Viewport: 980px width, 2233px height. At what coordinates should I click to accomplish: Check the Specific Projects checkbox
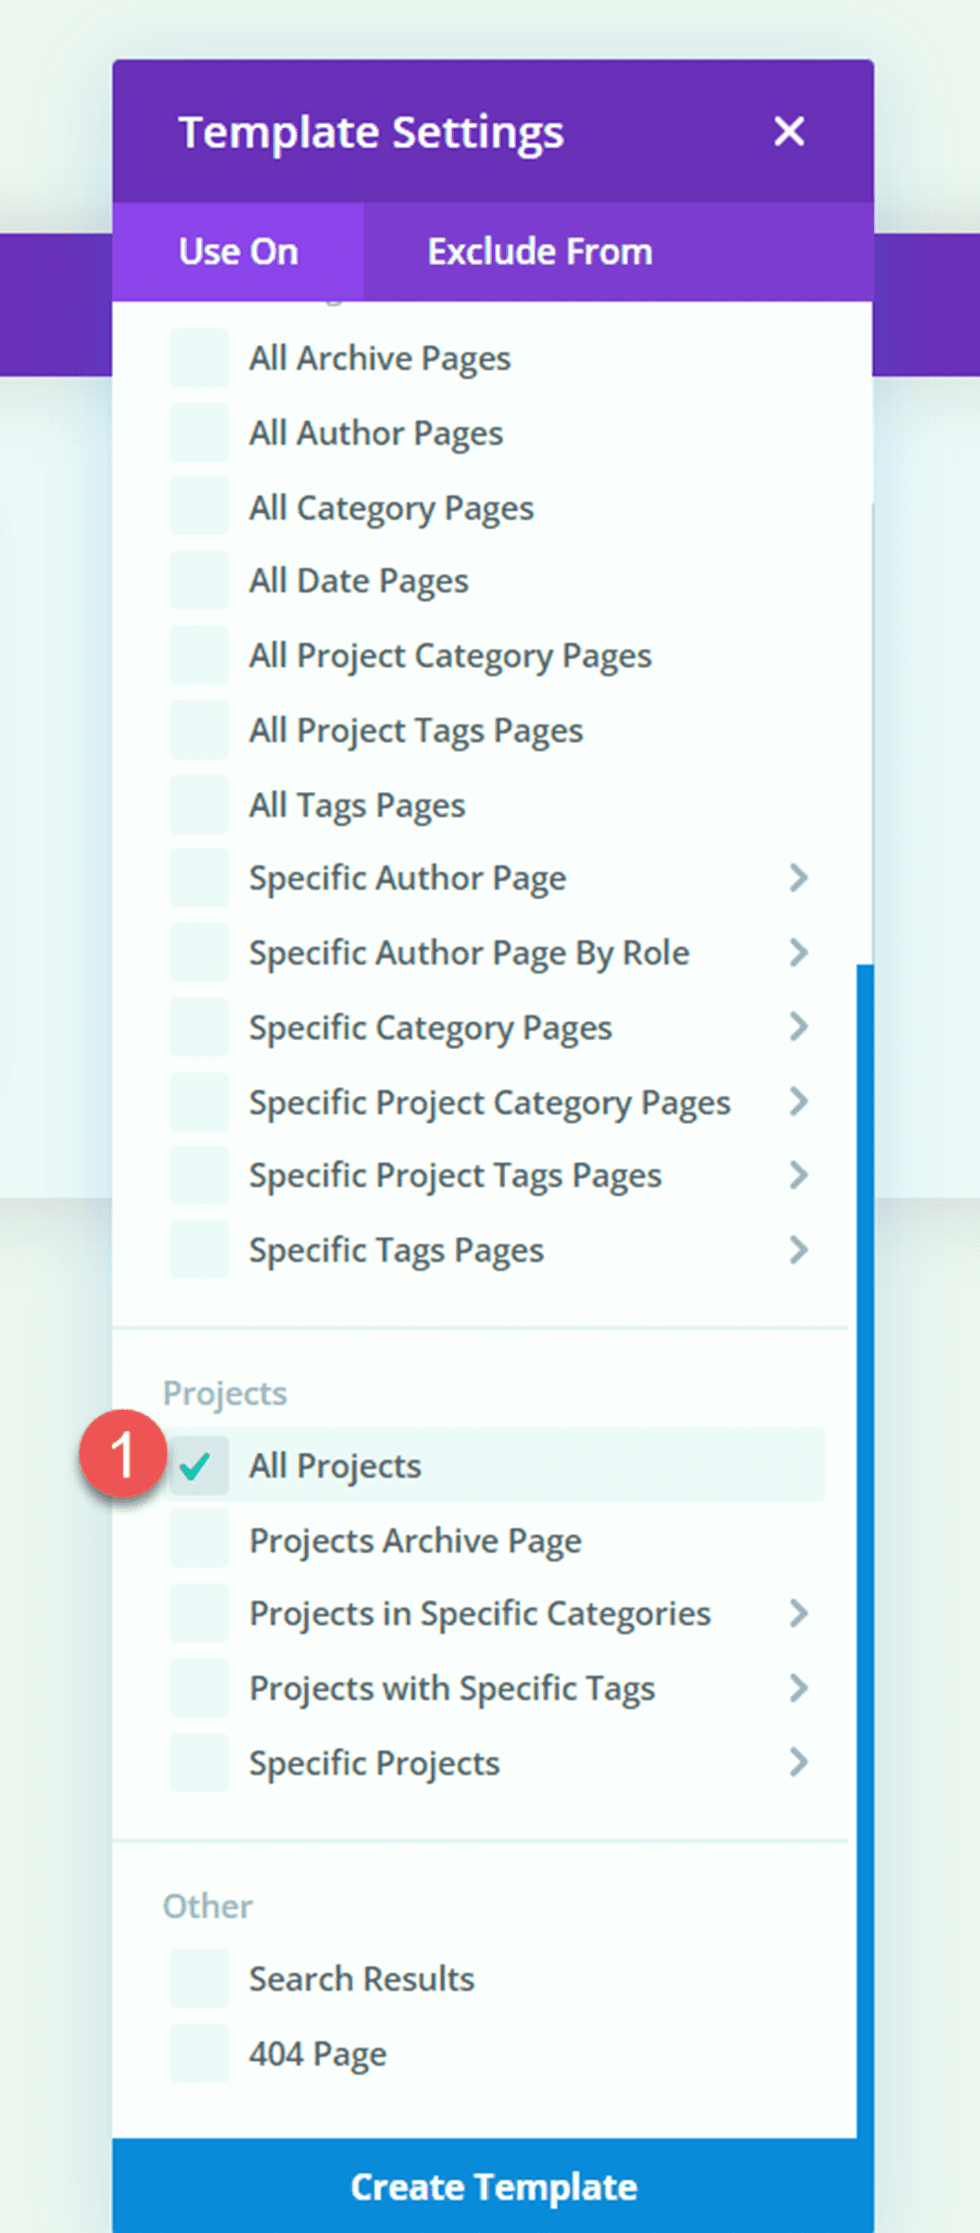pos(199,1762)
